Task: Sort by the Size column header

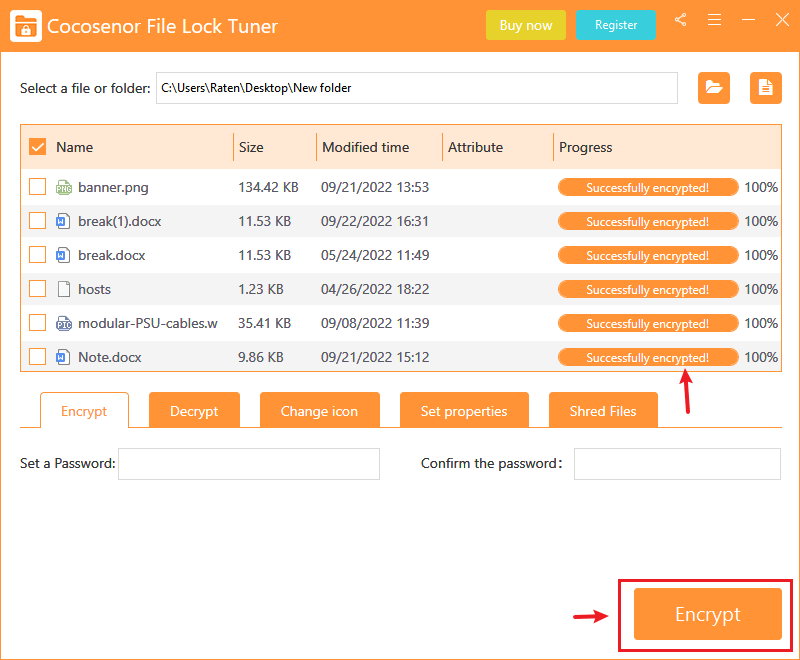Action: pos(251,147)
